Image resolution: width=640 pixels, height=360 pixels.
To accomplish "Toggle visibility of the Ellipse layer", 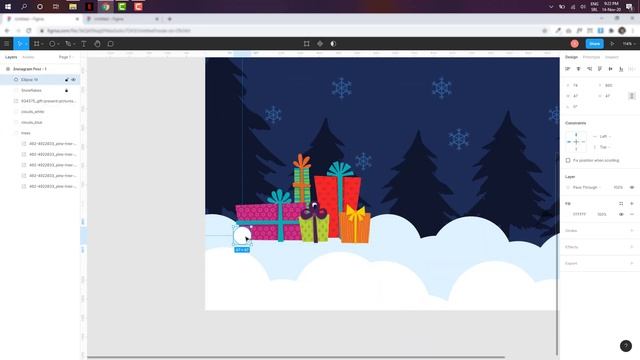I will click(x=73, y=80).
